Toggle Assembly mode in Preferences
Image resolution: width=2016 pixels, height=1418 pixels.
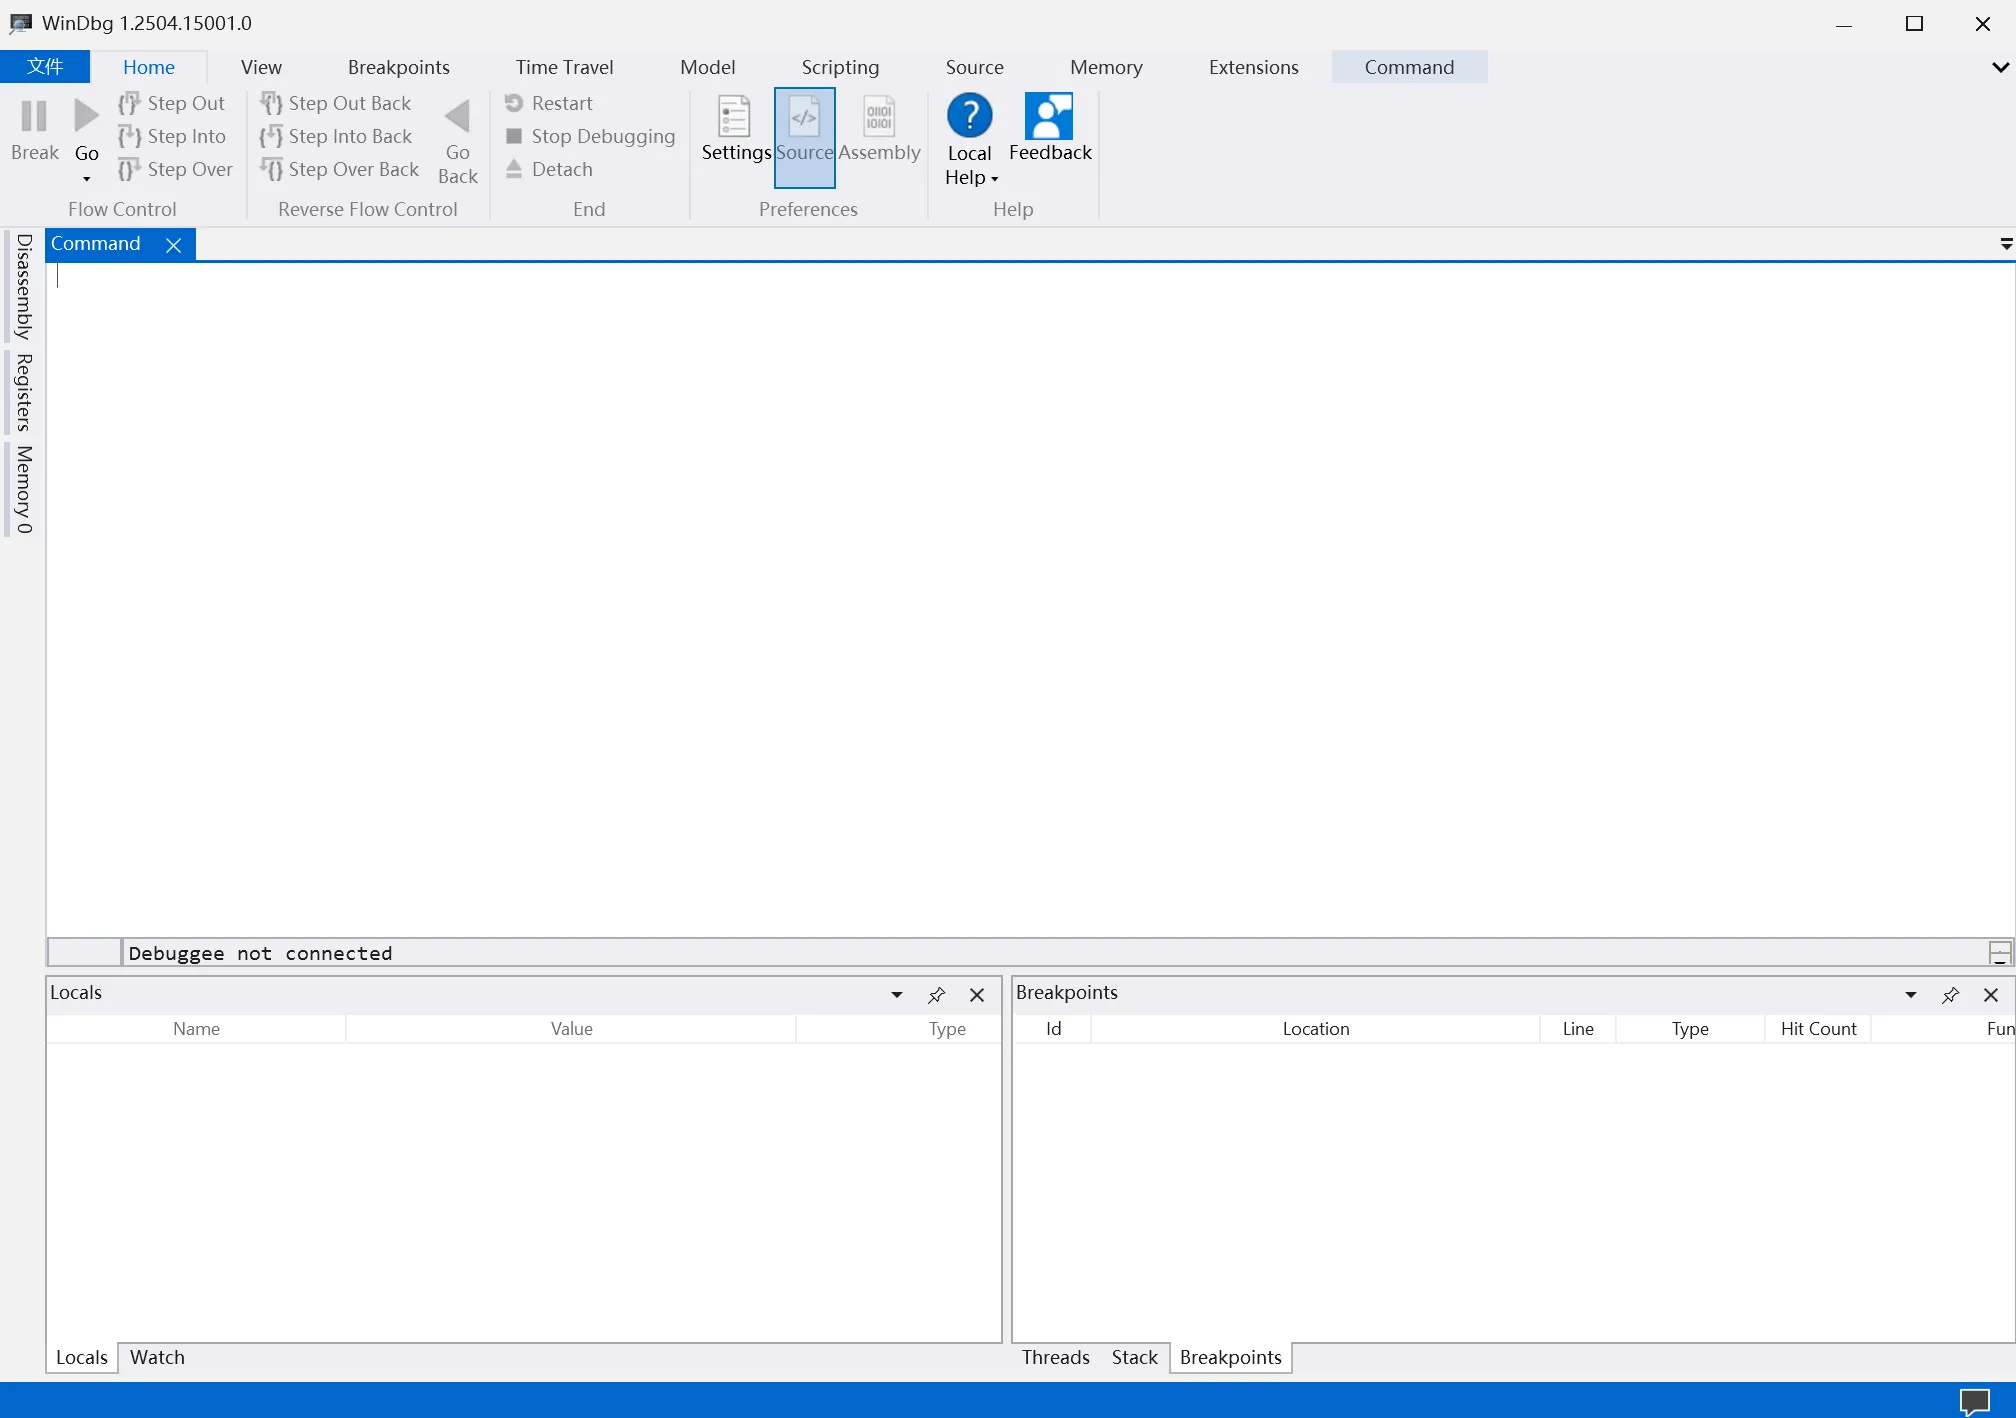(x=879, y=118)
